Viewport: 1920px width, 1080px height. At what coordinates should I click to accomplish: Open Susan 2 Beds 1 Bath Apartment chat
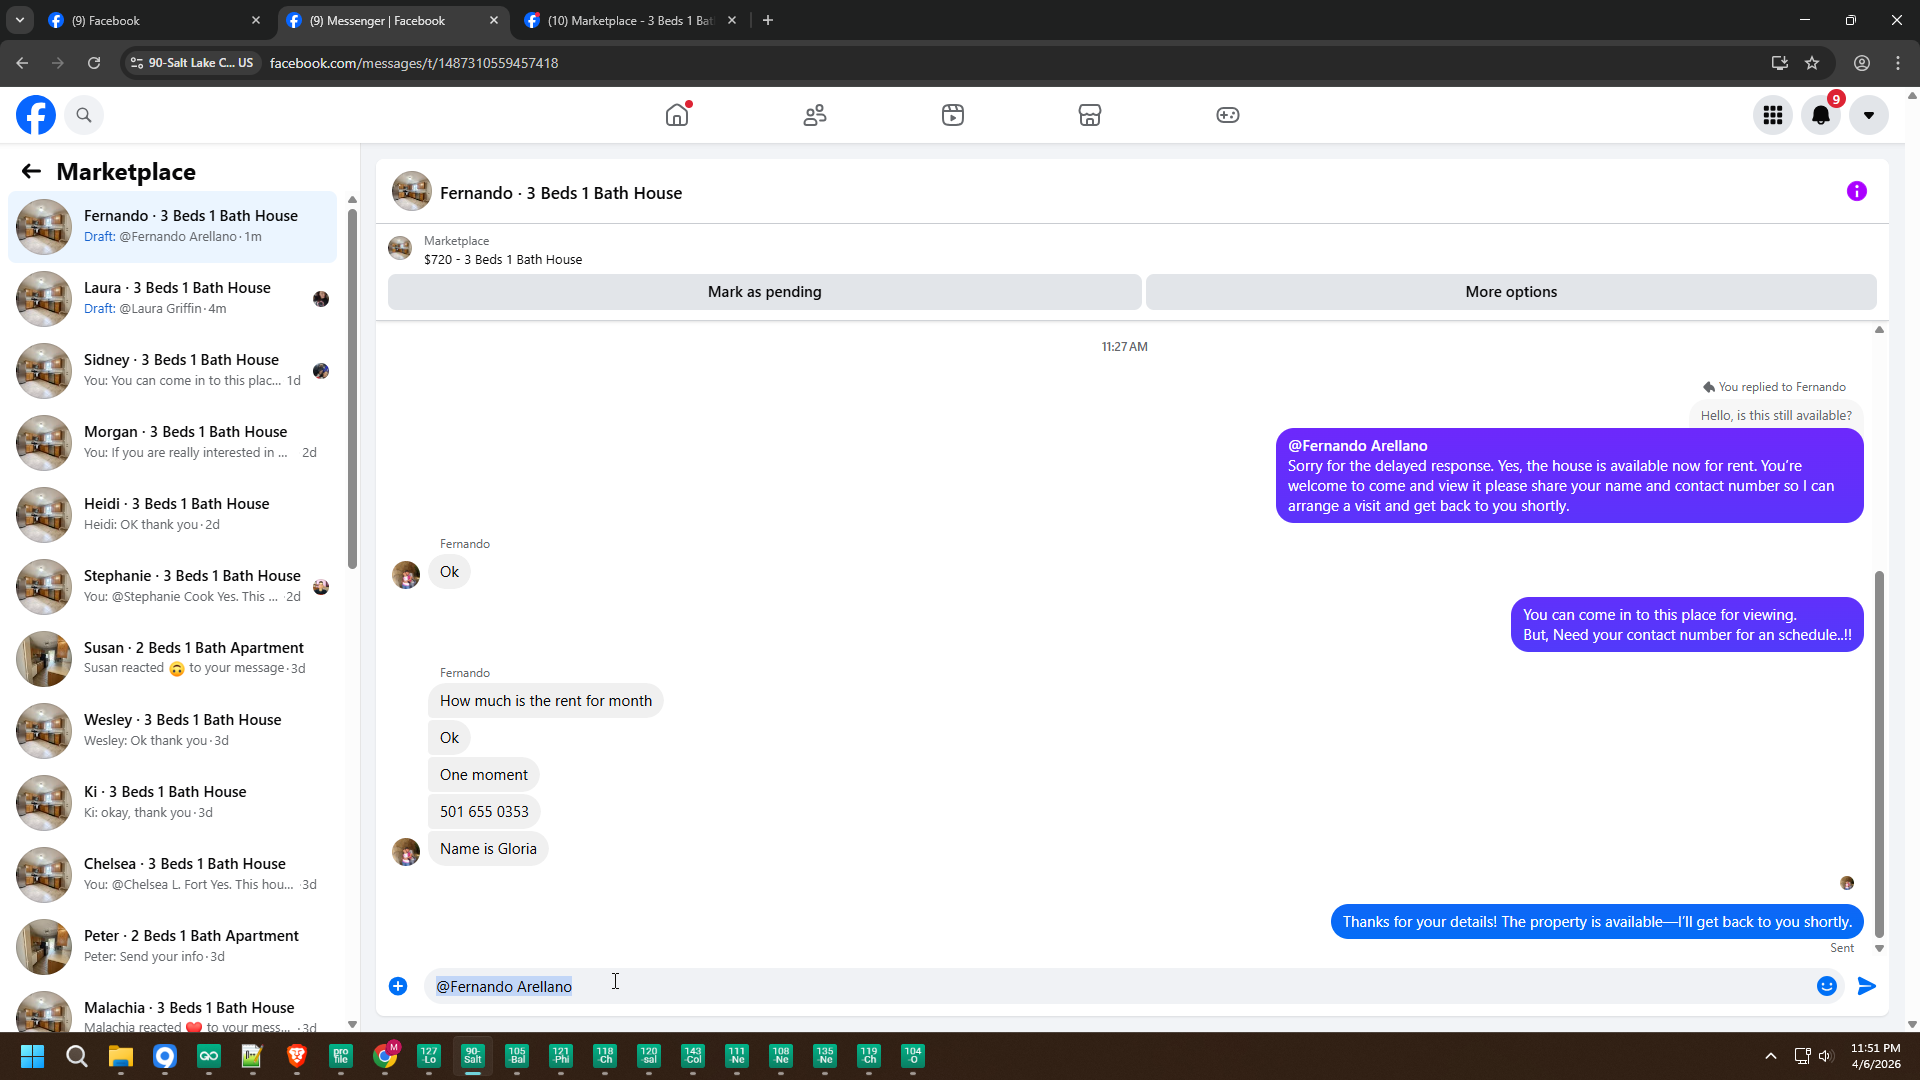pyautogui.click(x=172, y=659)
